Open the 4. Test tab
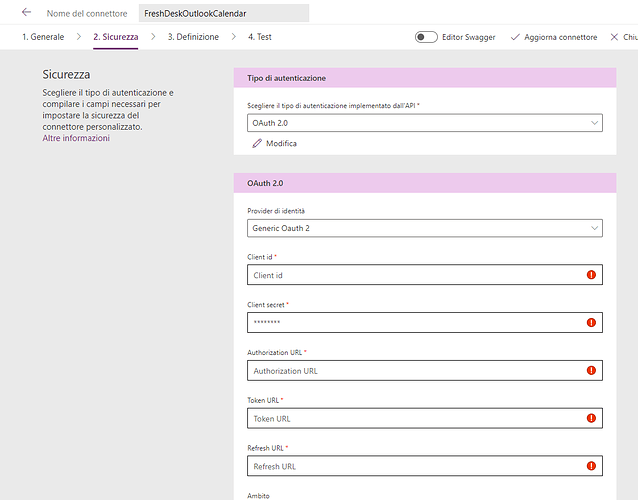The height and width of the screenshot is (500, 638). coord(260,37)
